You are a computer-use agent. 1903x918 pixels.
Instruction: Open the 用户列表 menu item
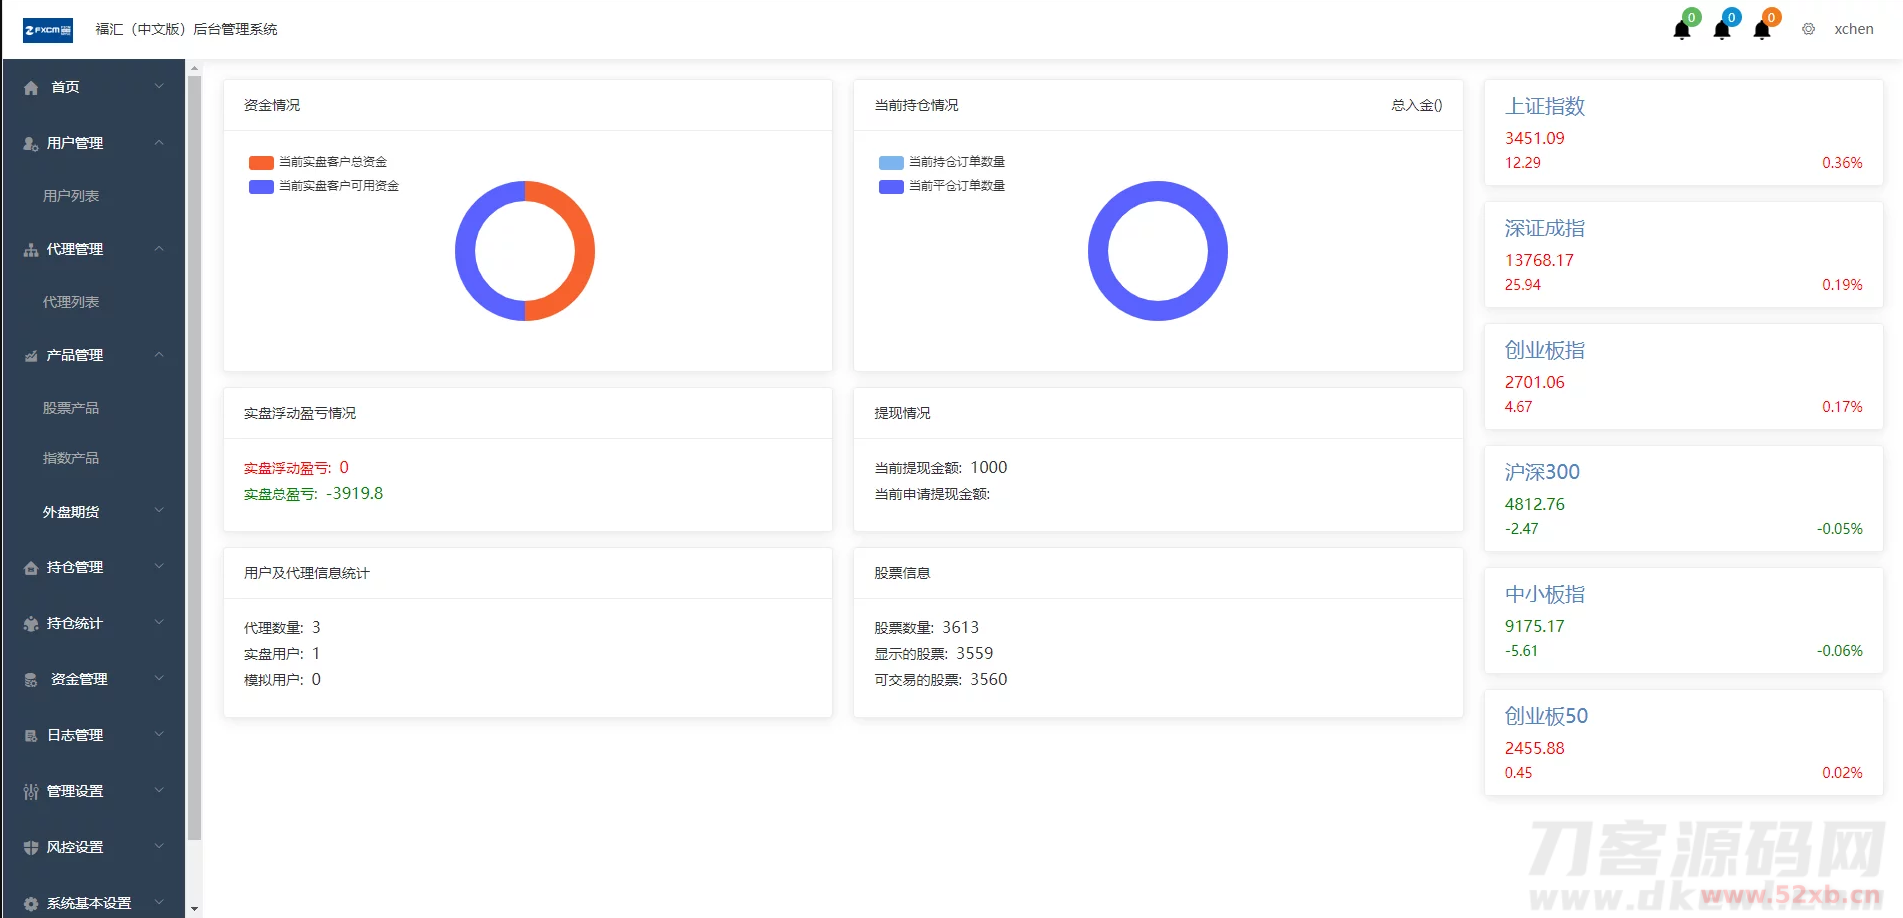pyautogui.click(x=71, y=196)
